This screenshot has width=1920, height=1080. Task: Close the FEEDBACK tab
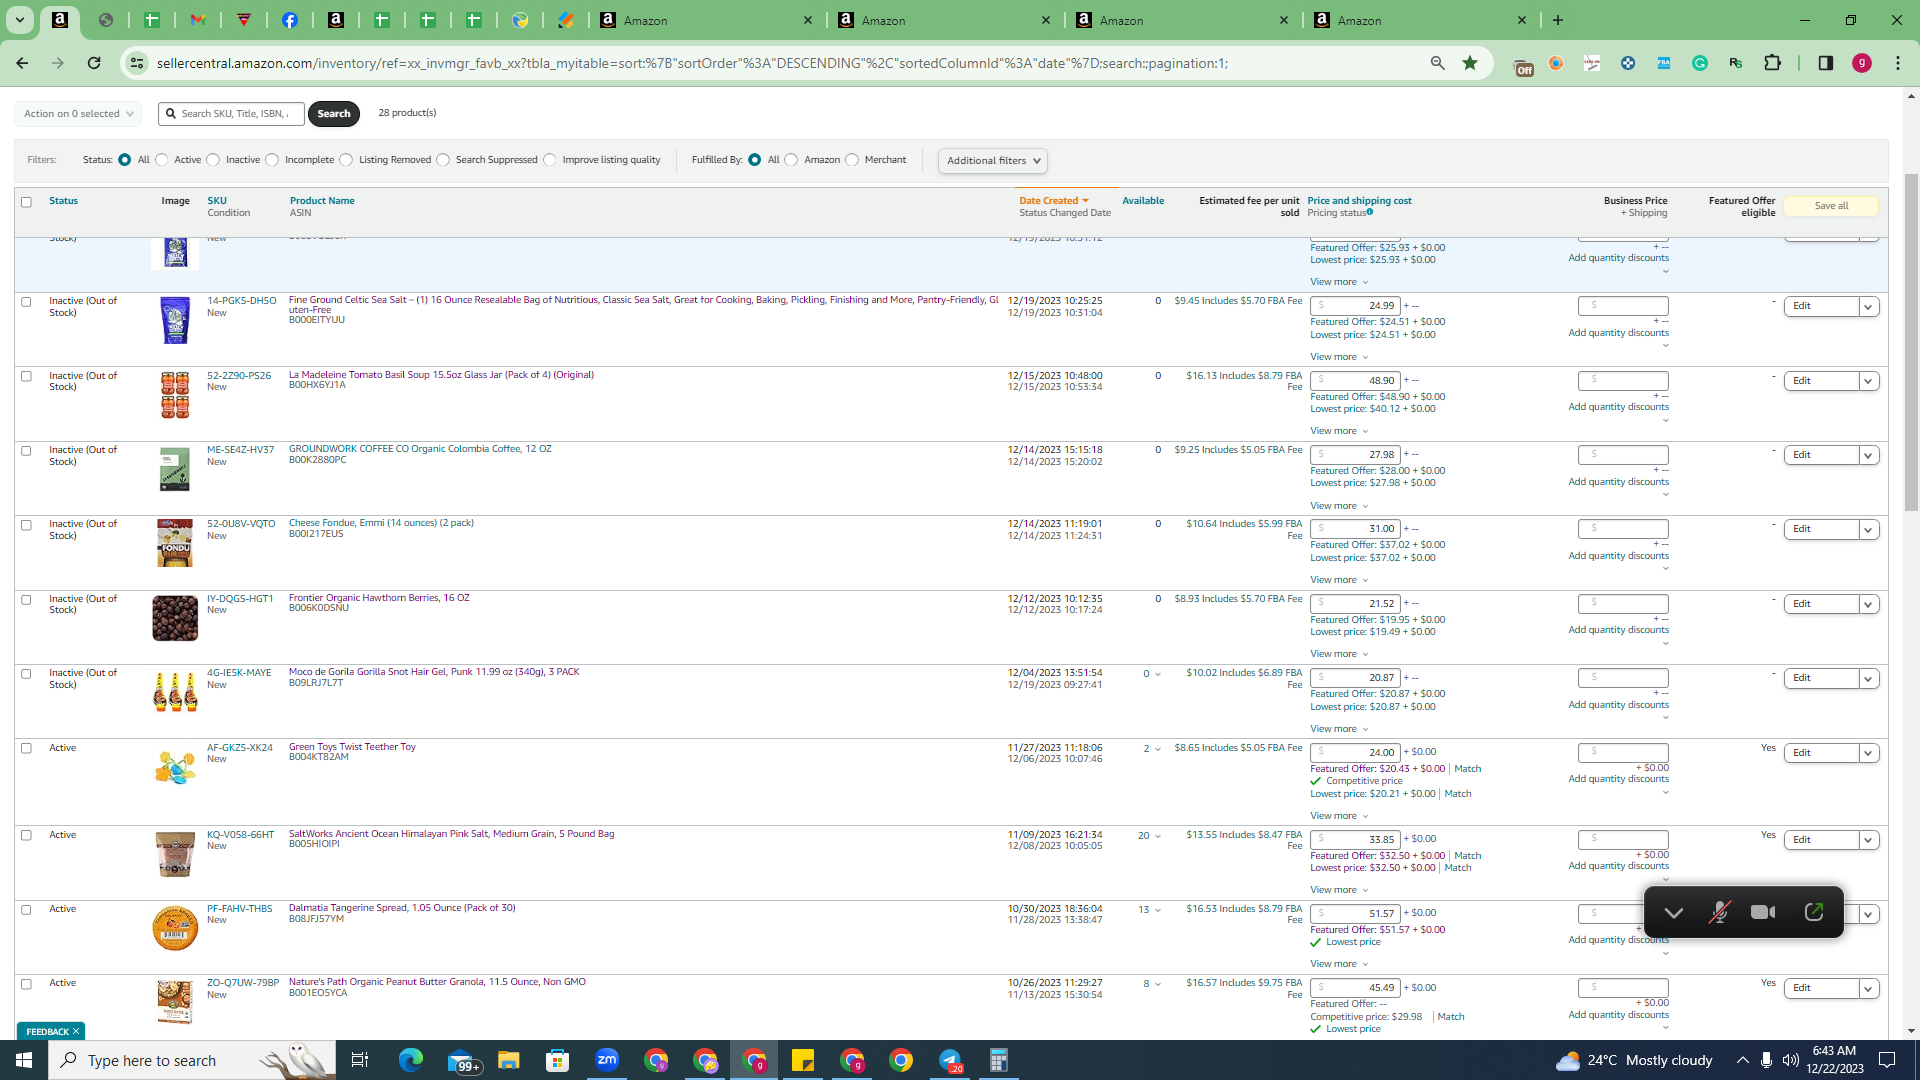click(x=76, y=1032)
